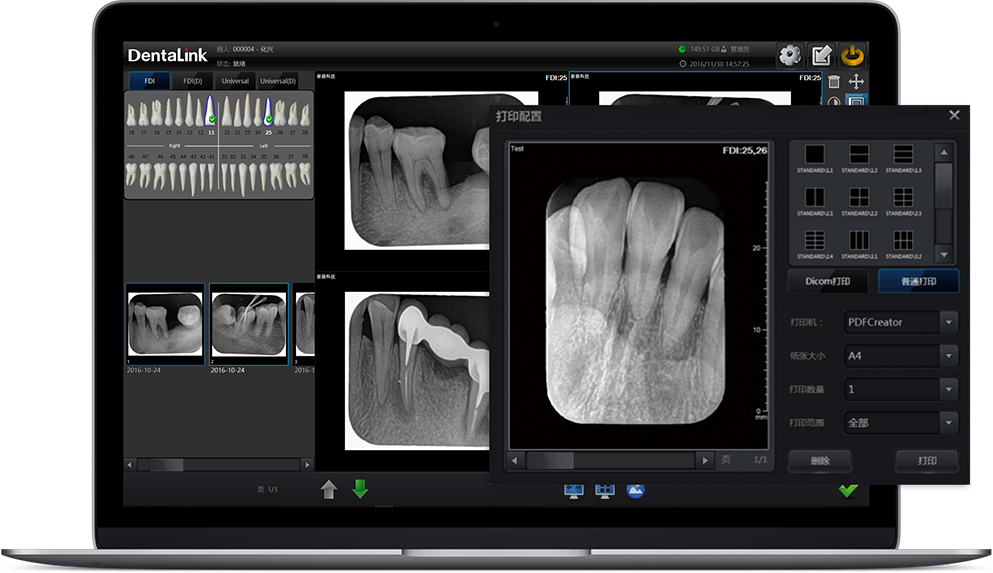Open second 2016-10-24 root canal thumbnail
993x573 pixels.
pos(249,324)
